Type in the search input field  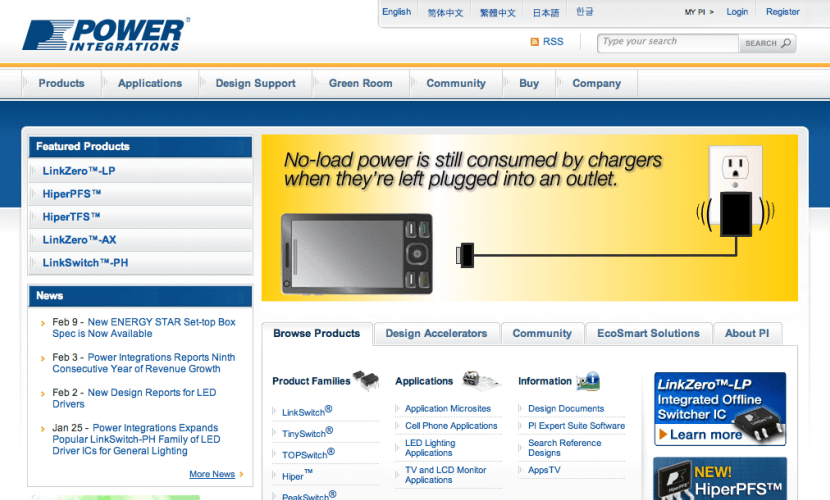coord(668,42)
